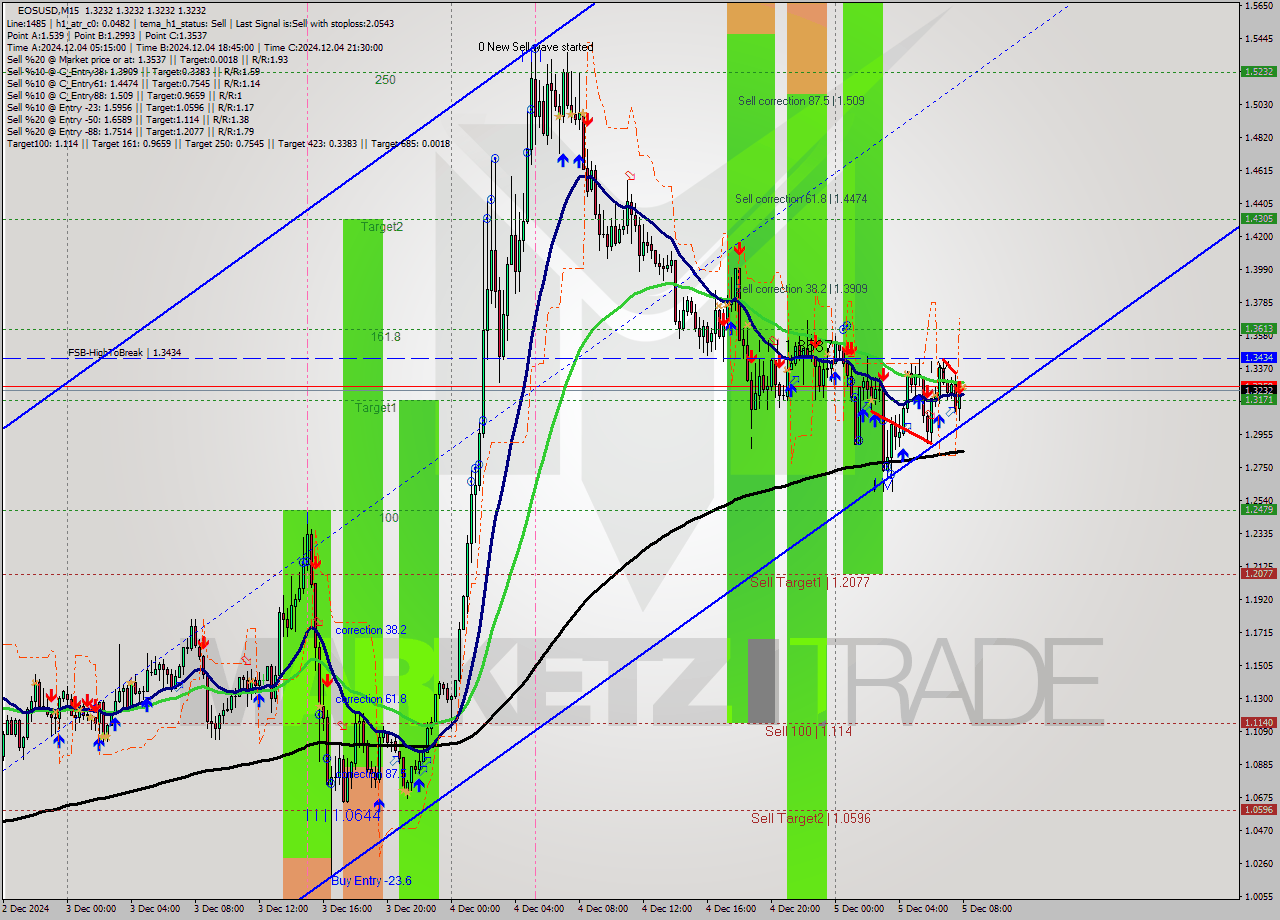Select the '| | | 1.0644' low label
The height and width of the screenshot is (920, 1280).
point(344,816)
